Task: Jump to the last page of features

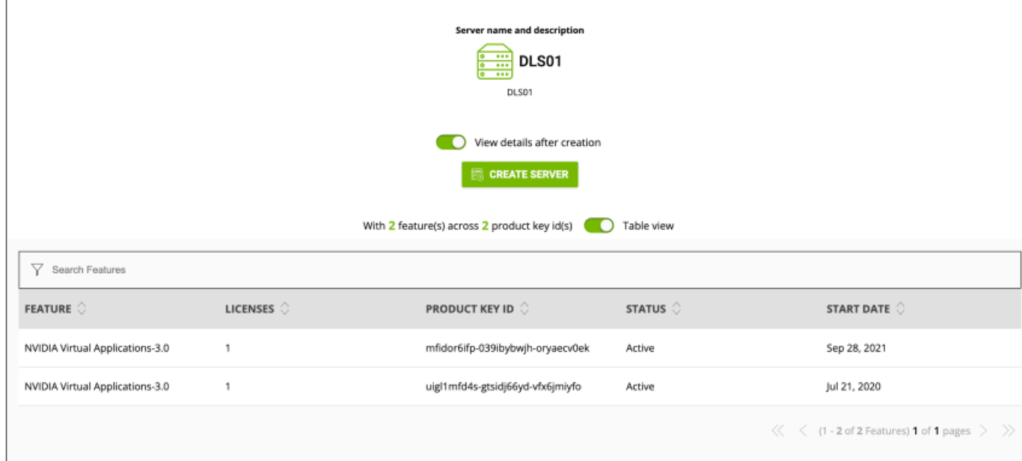Action: (1008, 430)
